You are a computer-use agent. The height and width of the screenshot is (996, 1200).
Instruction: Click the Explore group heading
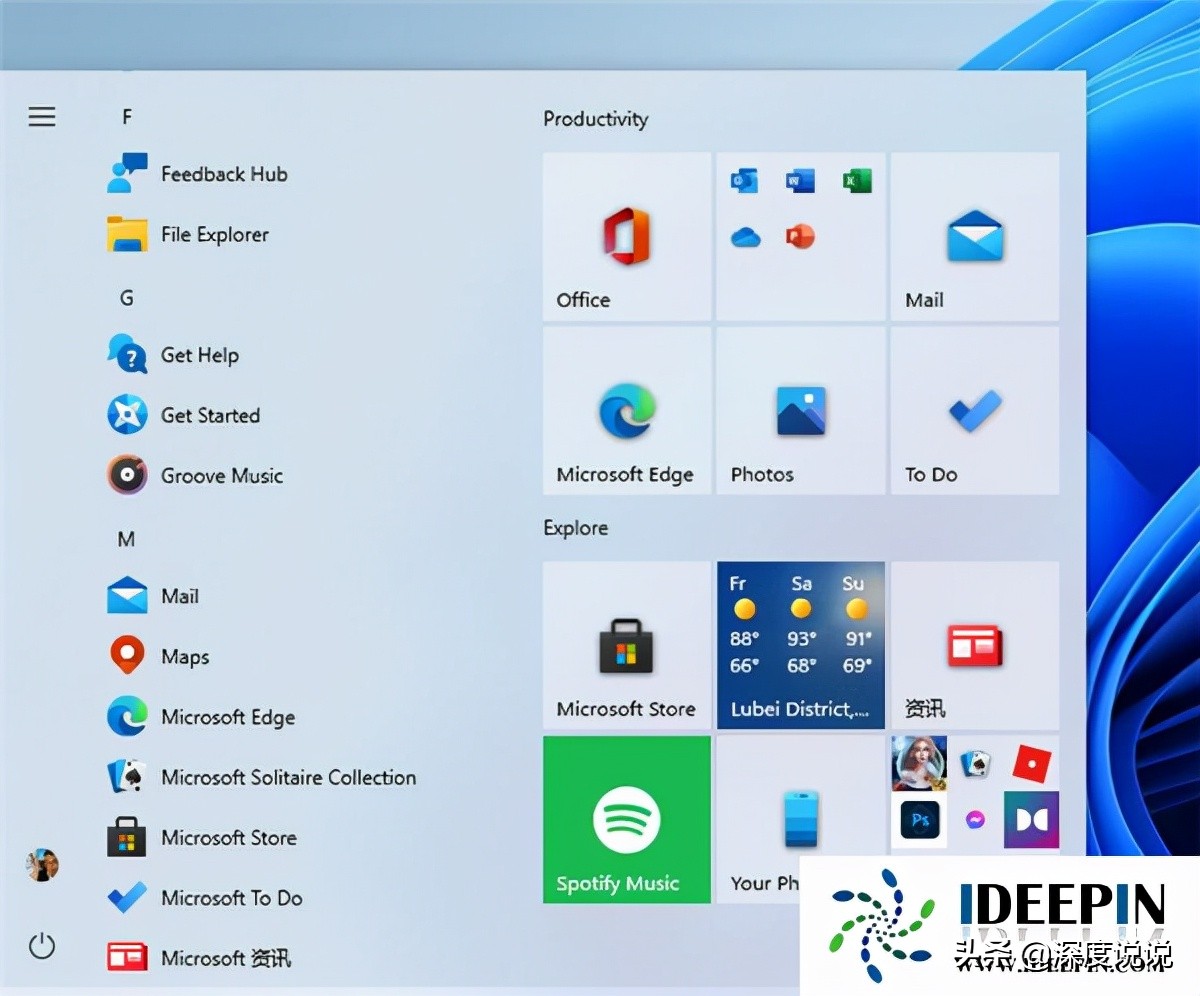tap(576, 528)
